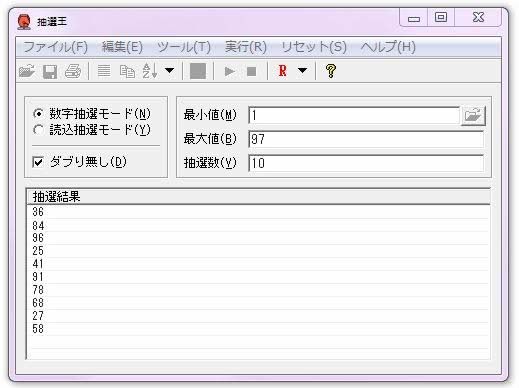Screen dimensions: 519x388
Task: Select result row 27
Action: (x=258, y=316)
